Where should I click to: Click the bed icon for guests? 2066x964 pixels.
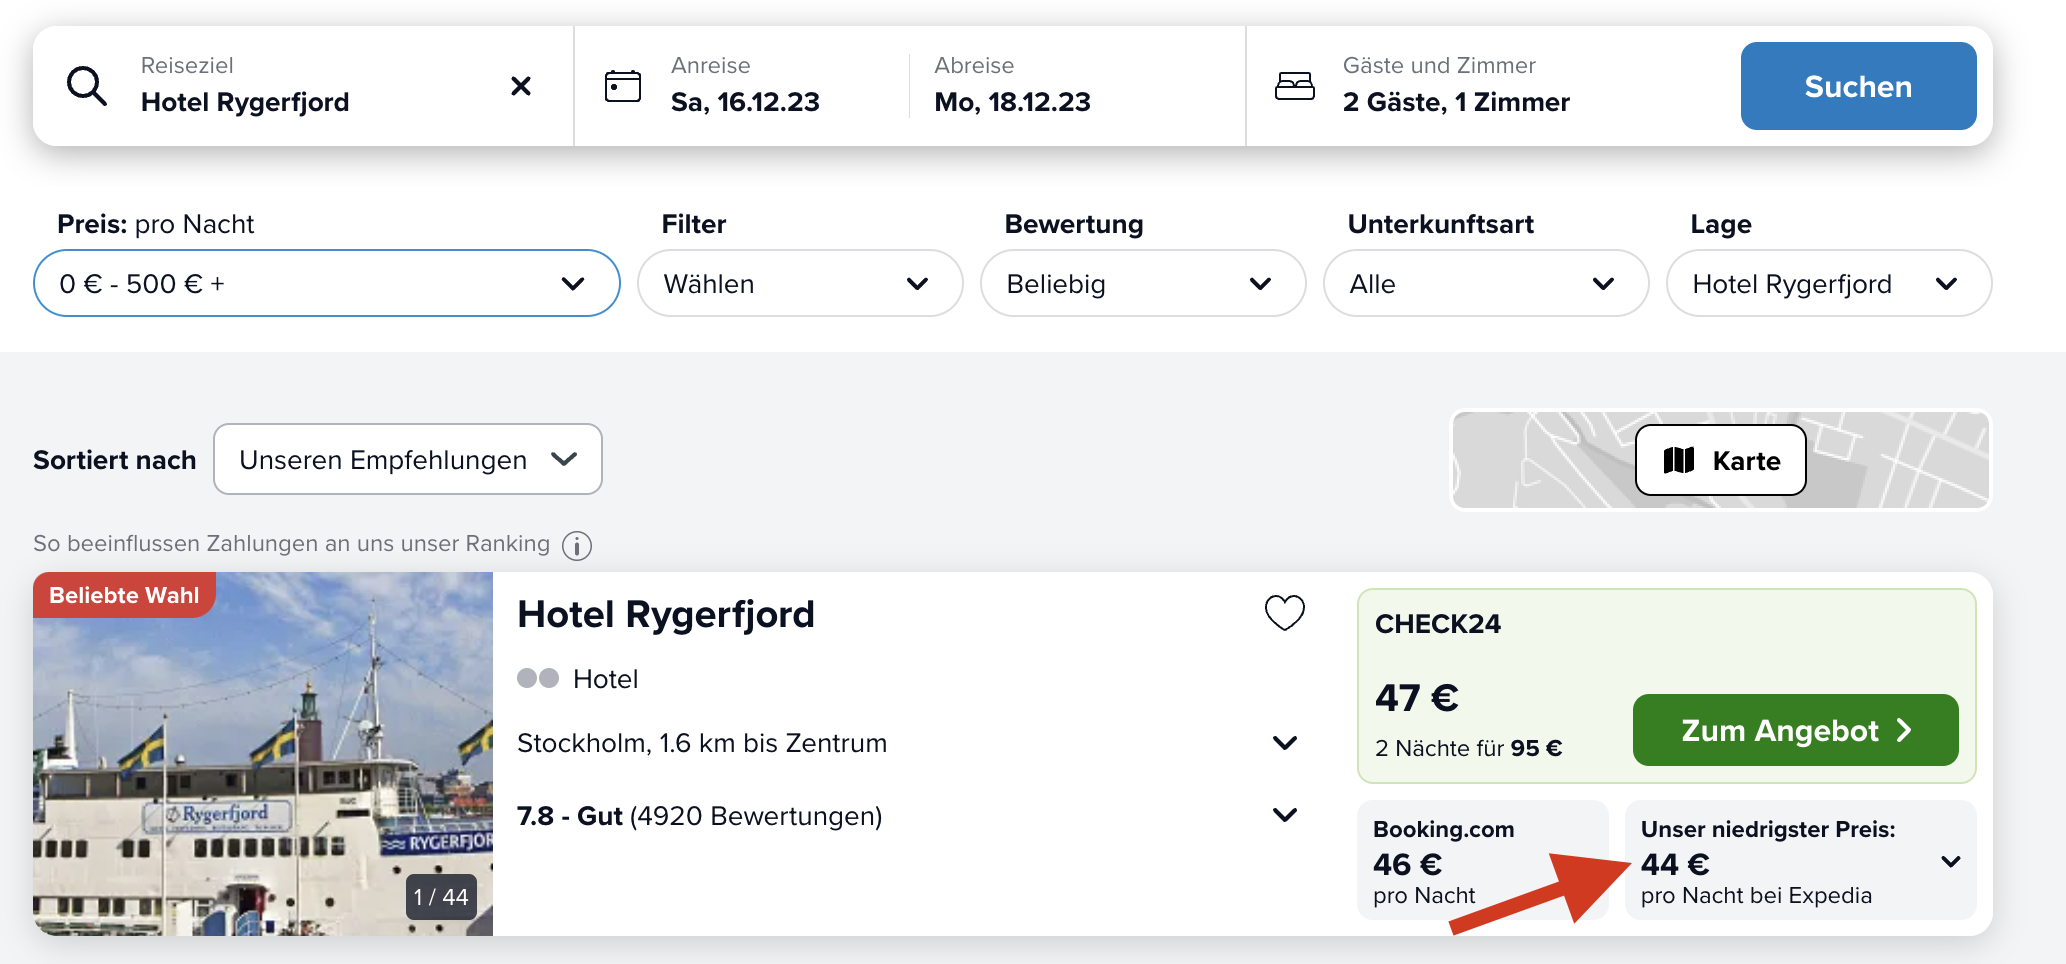tap(1295, 86)
